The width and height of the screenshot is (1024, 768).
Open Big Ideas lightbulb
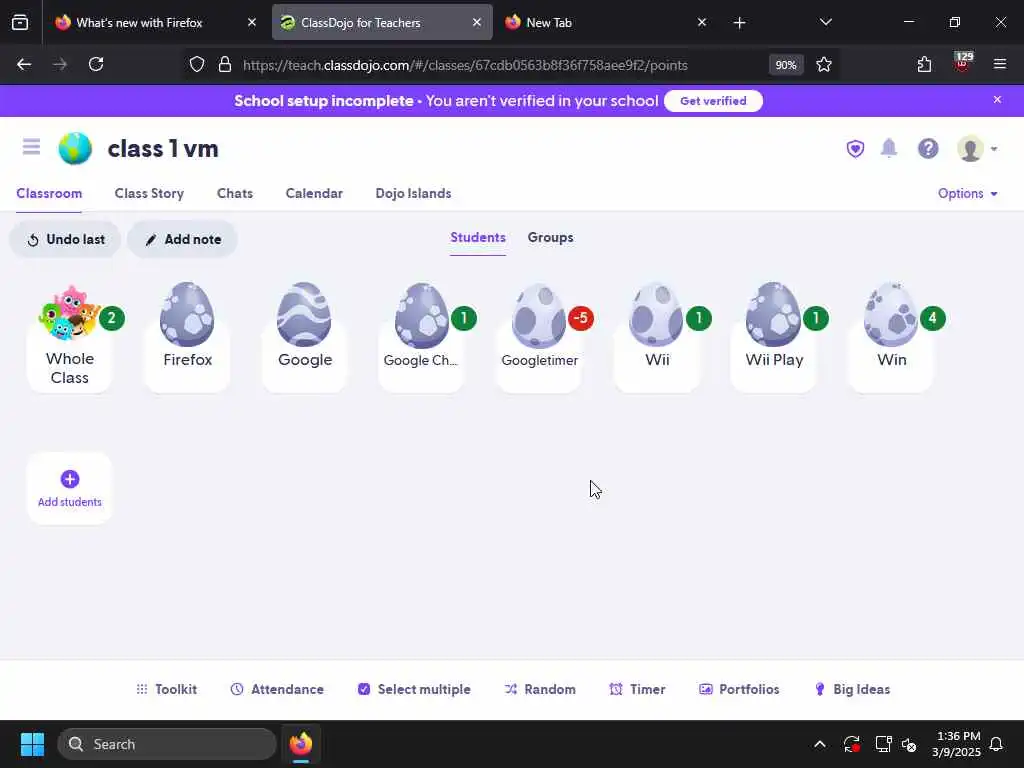coord(852,690)
